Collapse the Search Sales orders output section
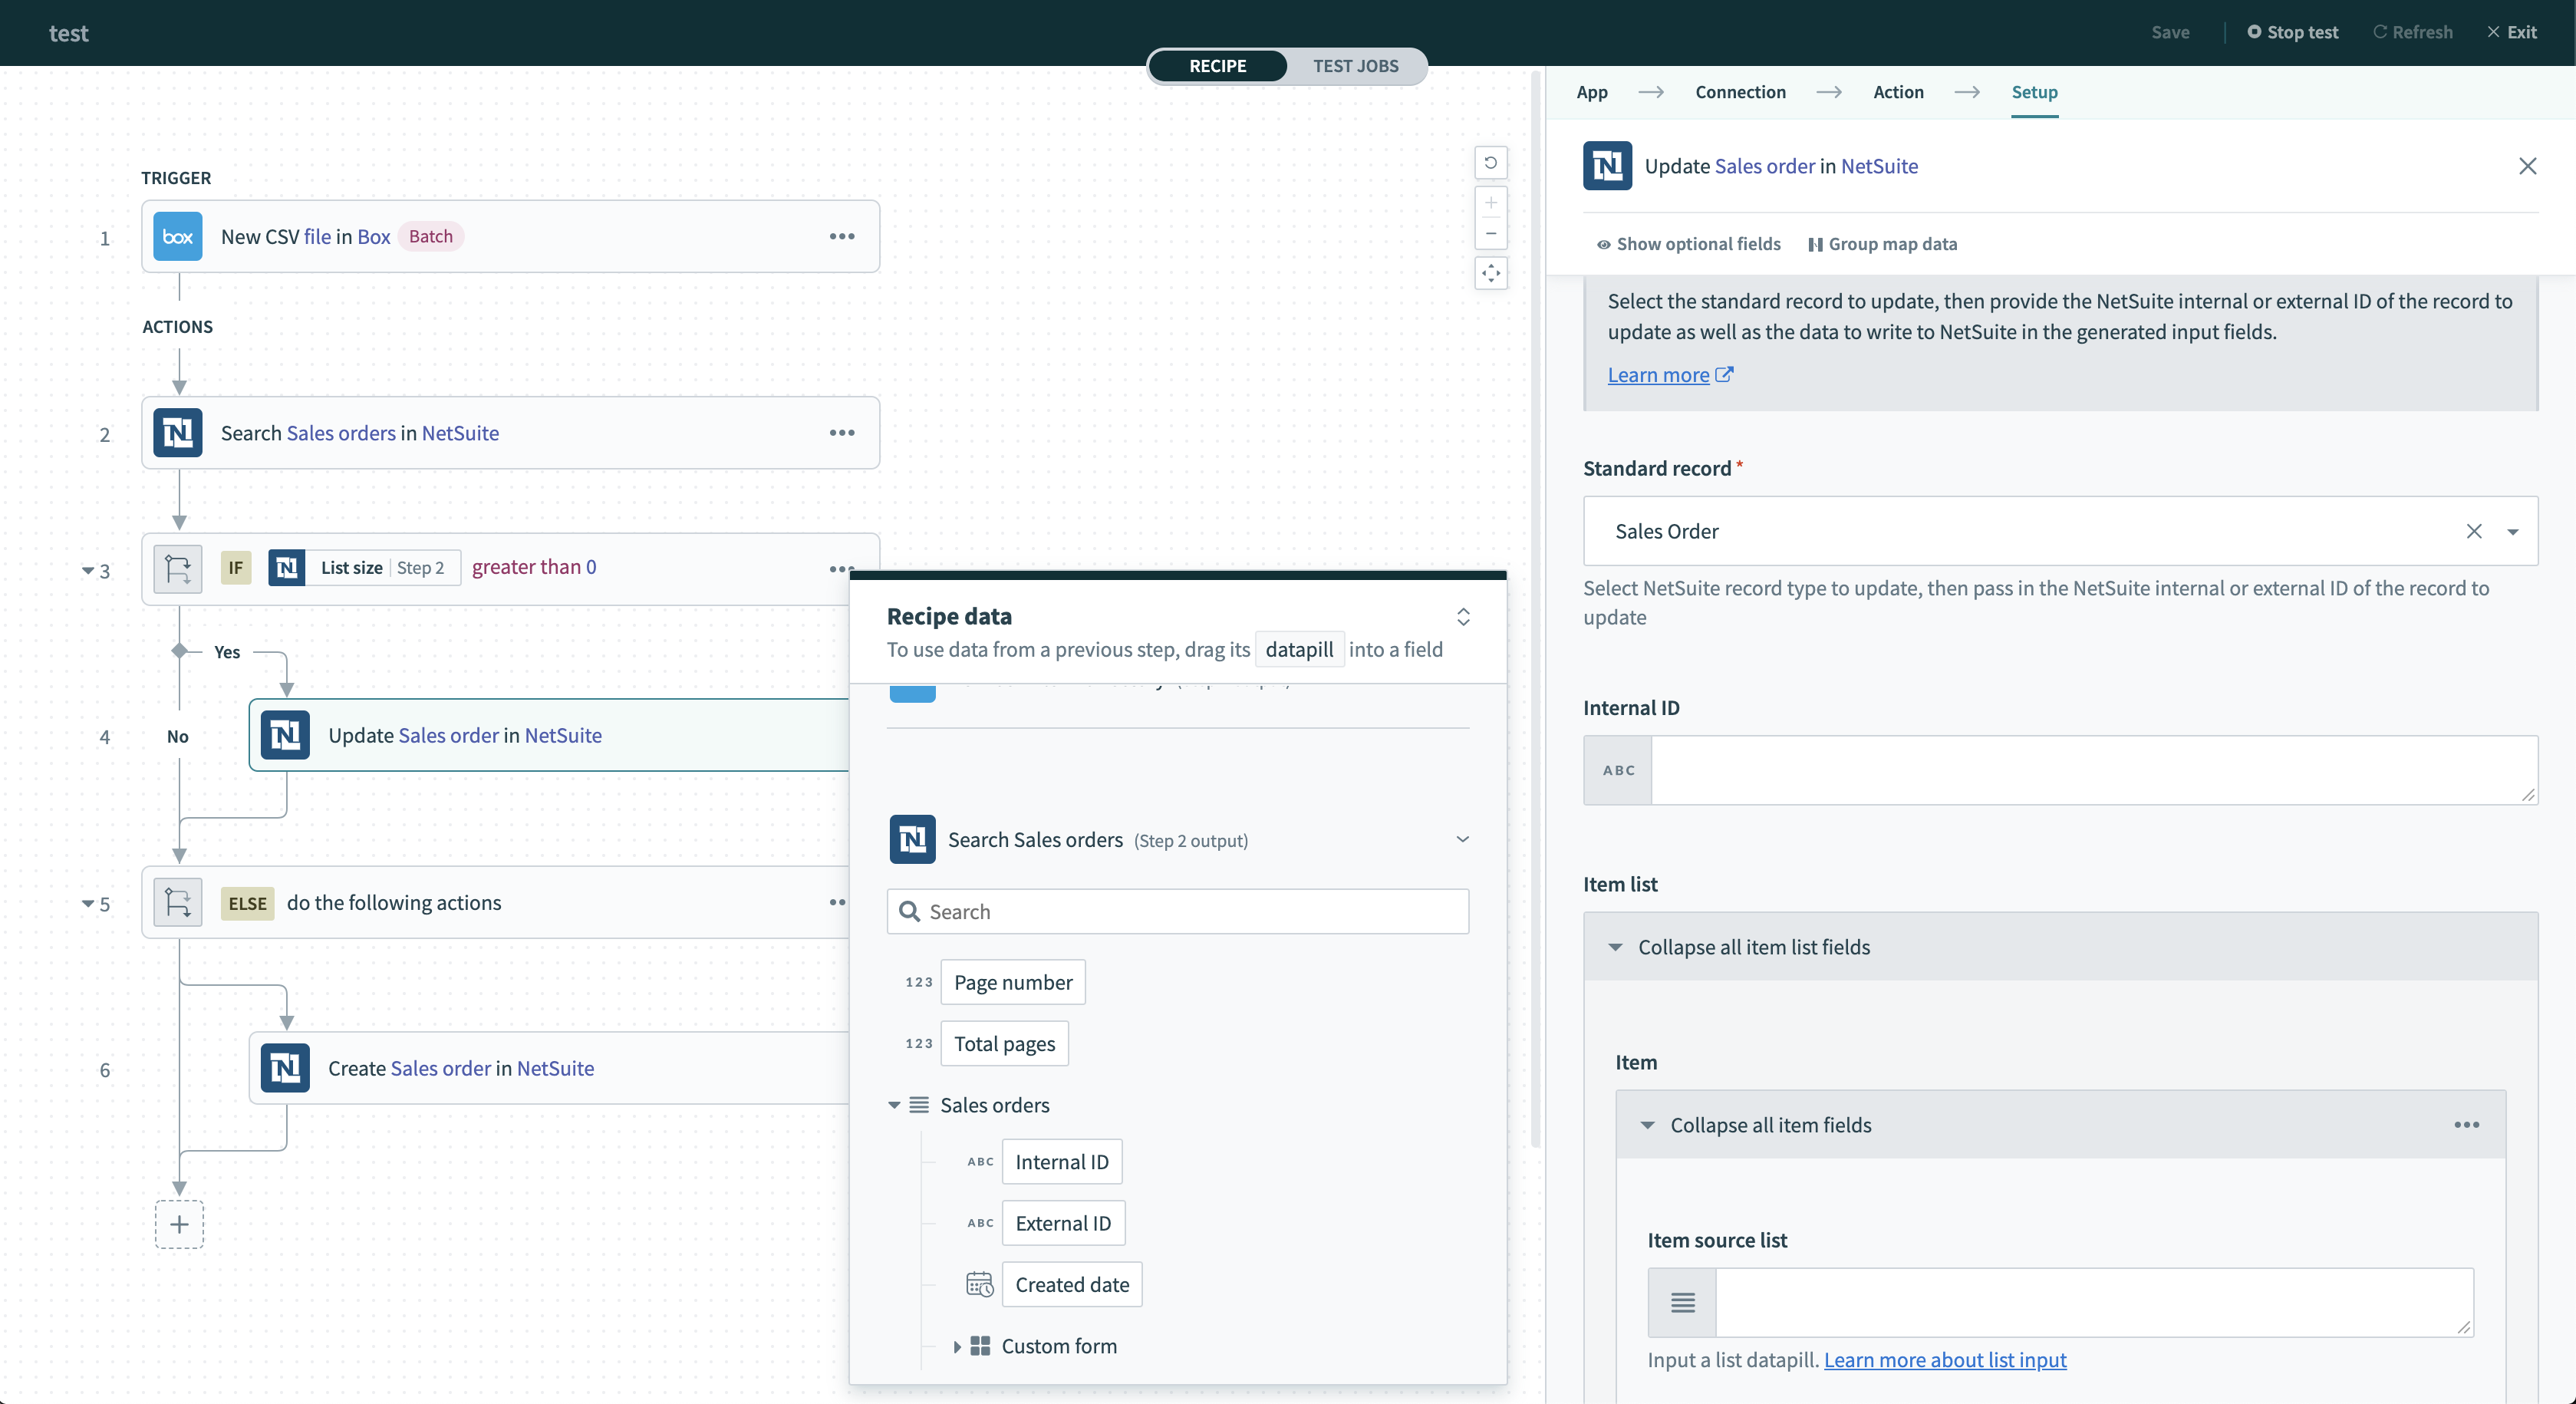This screenshot has height=1404, width=2576. (x=1462, y=839)
